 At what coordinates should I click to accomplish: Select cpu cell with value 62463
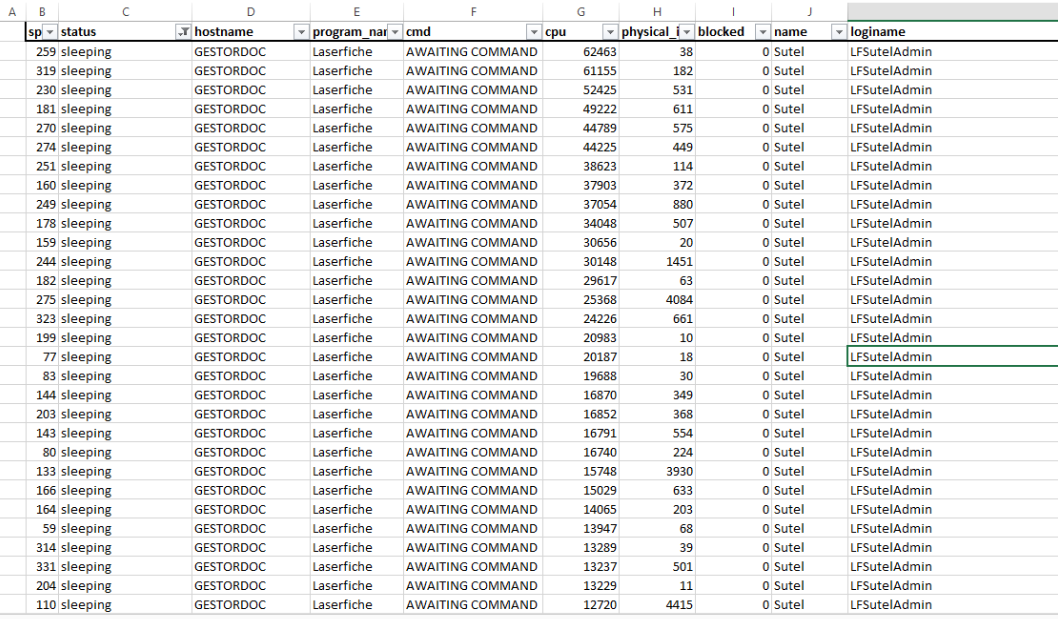(581, 52)
